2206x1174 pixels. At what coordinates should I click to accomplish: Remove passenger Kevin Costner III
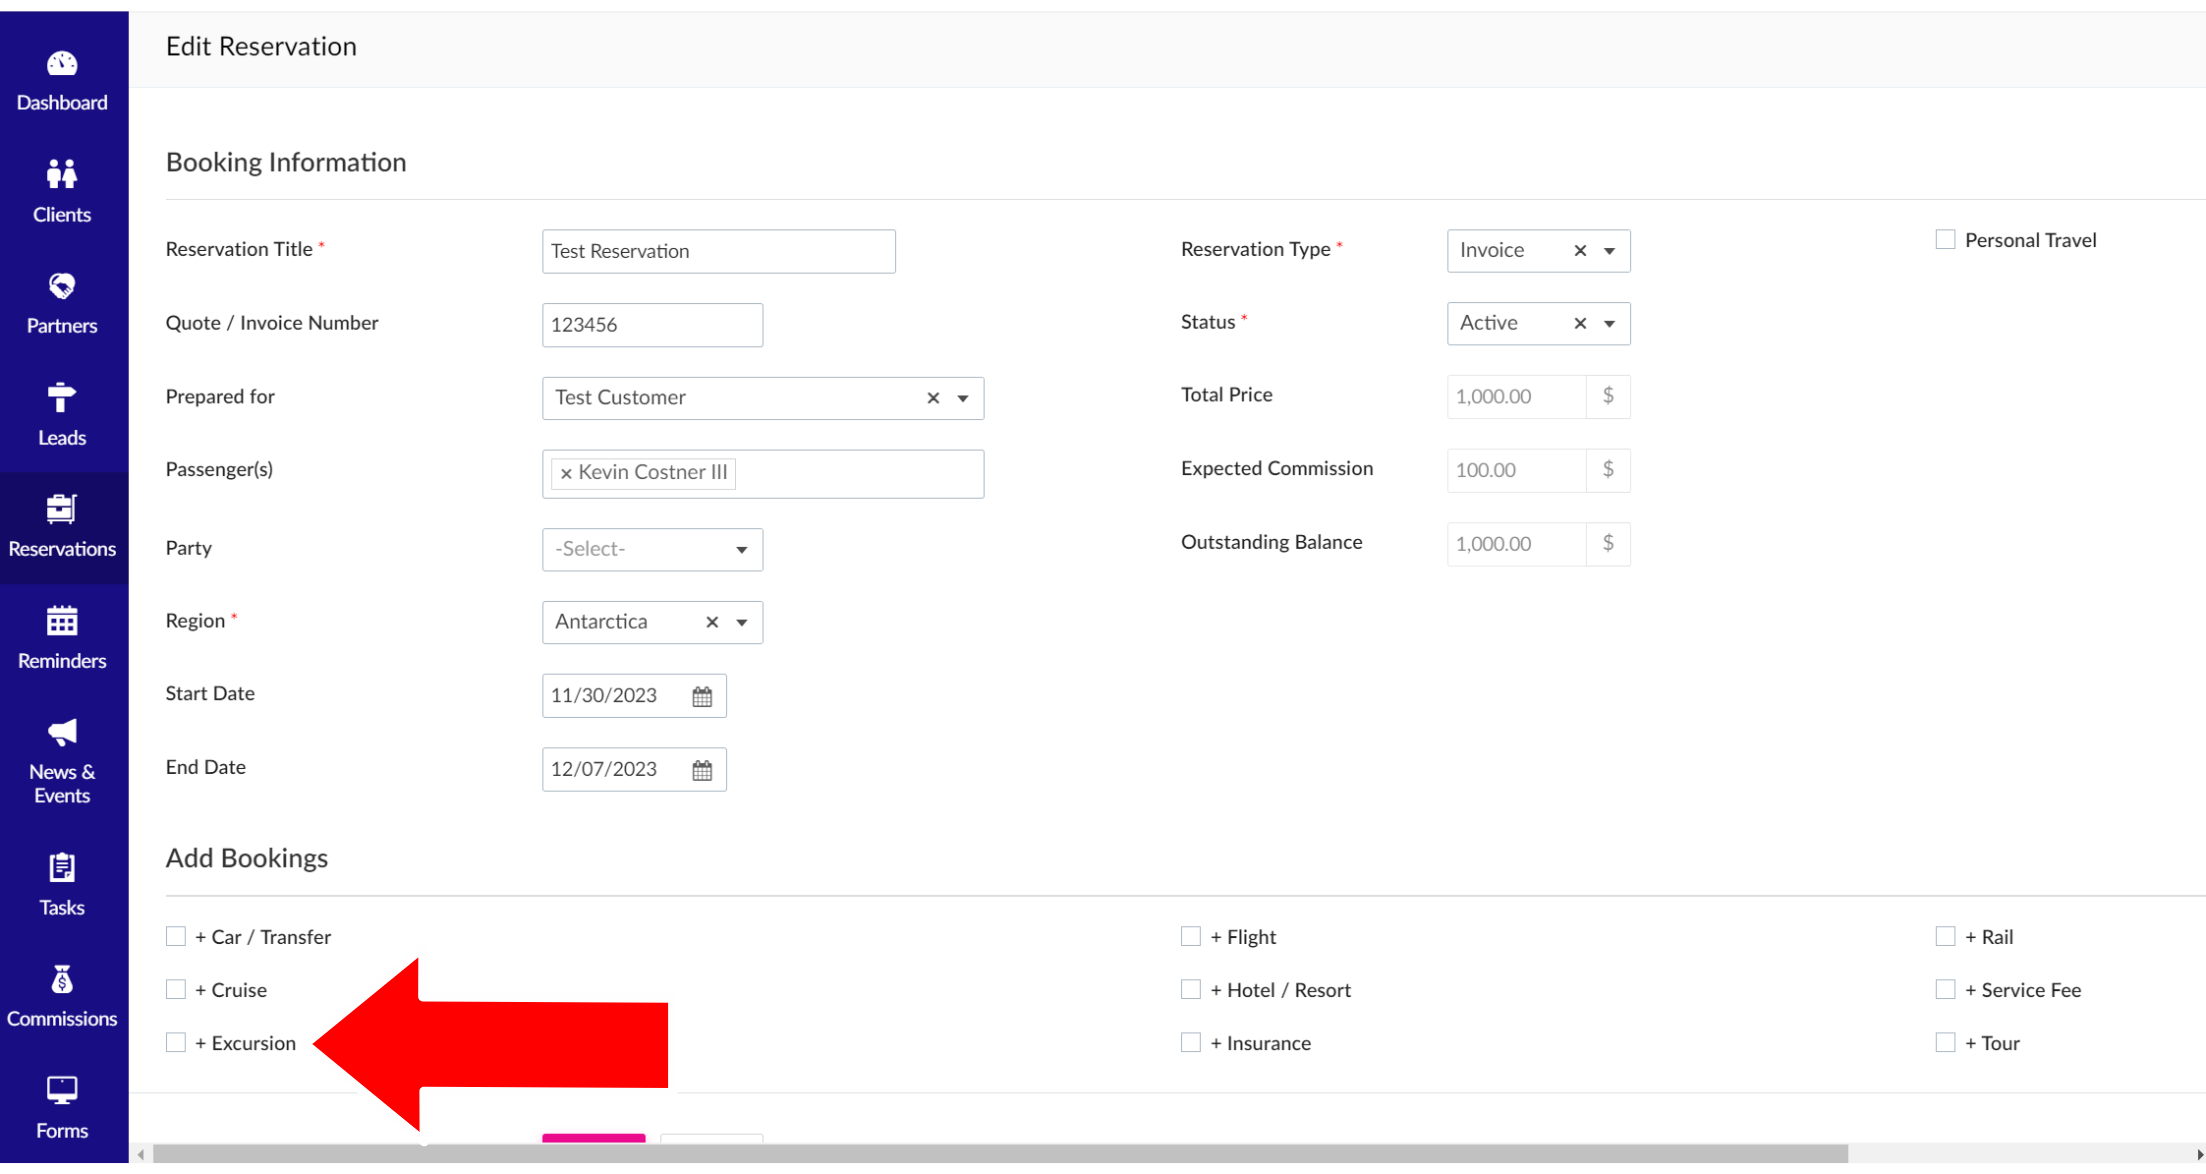[x=566, y=474]
